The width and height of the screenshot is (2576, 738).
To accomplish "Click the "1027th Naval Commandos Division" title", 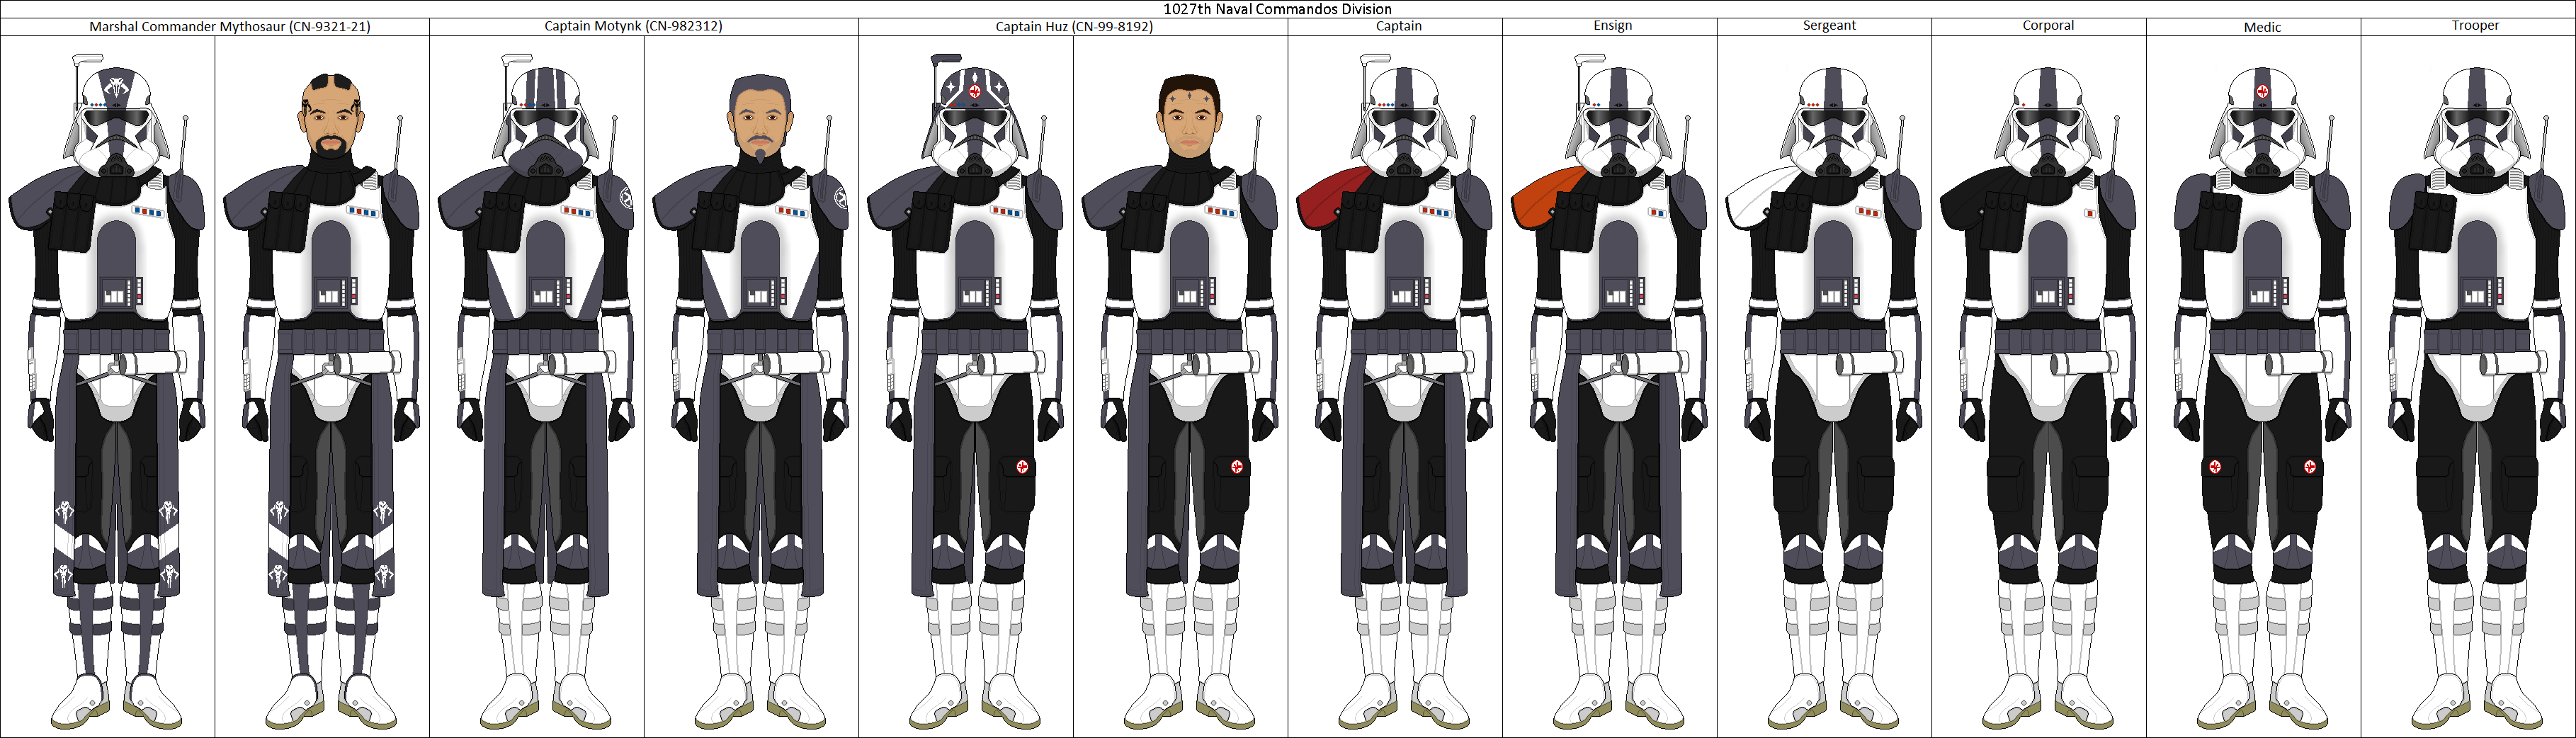I will click(1277, 9).
